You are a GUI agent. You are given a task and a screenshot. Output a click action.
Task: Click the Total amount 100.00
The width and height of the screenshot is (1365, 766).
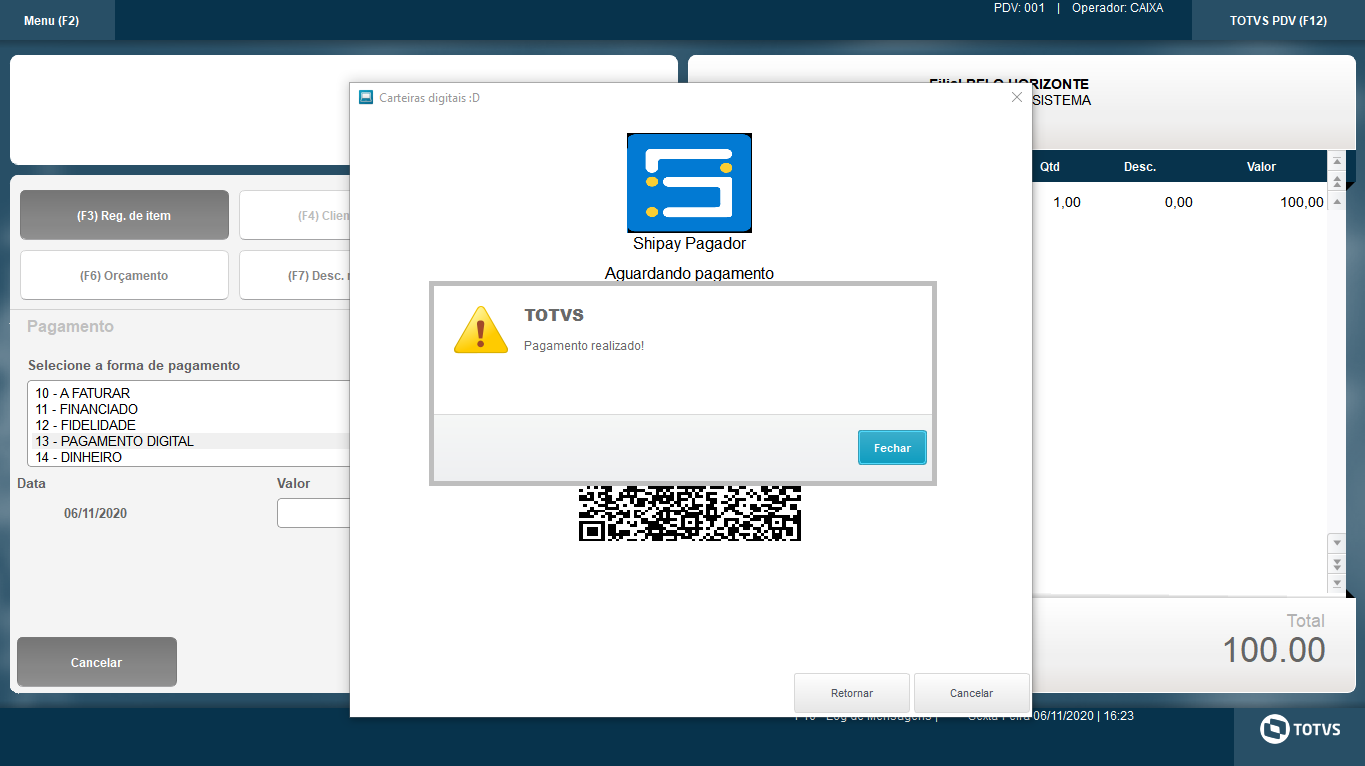(x=1274, y=650)
